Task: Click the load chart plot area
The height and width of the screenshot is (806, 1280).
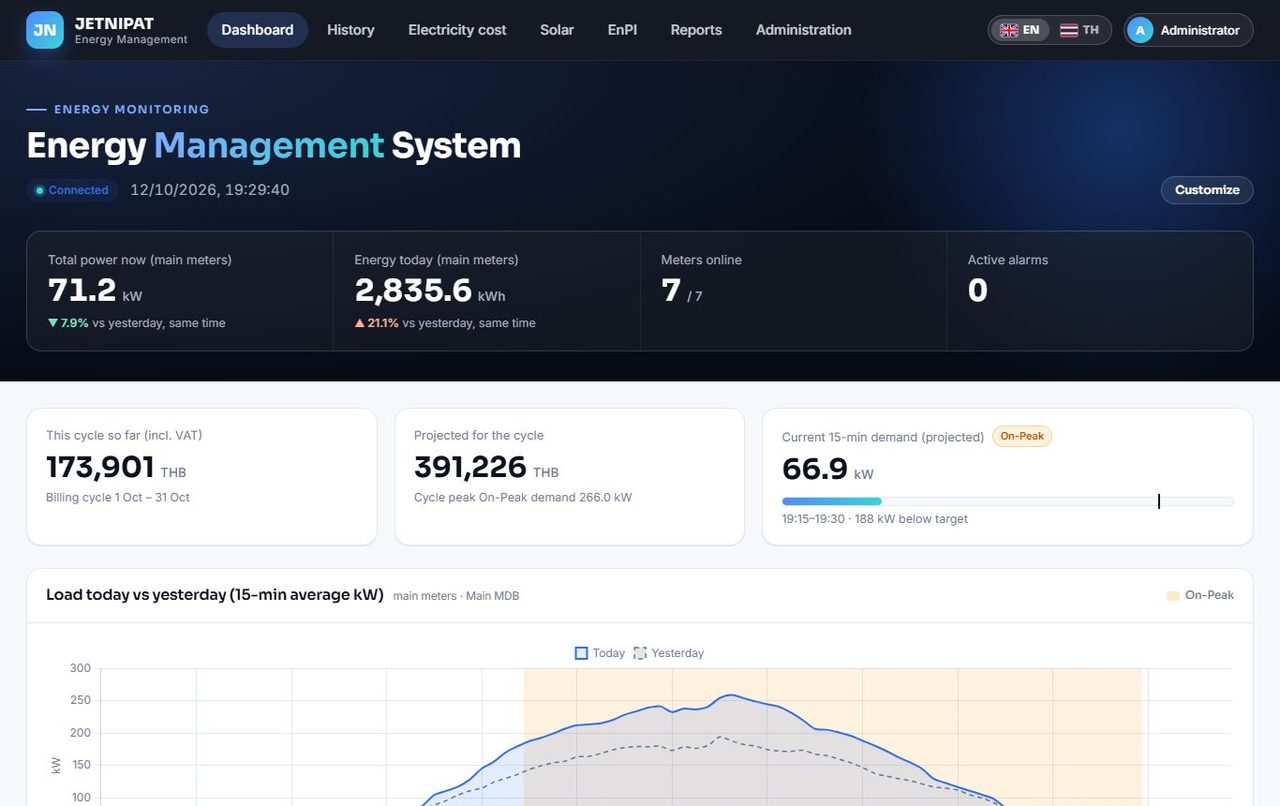Action: click(x=666, y=737)
